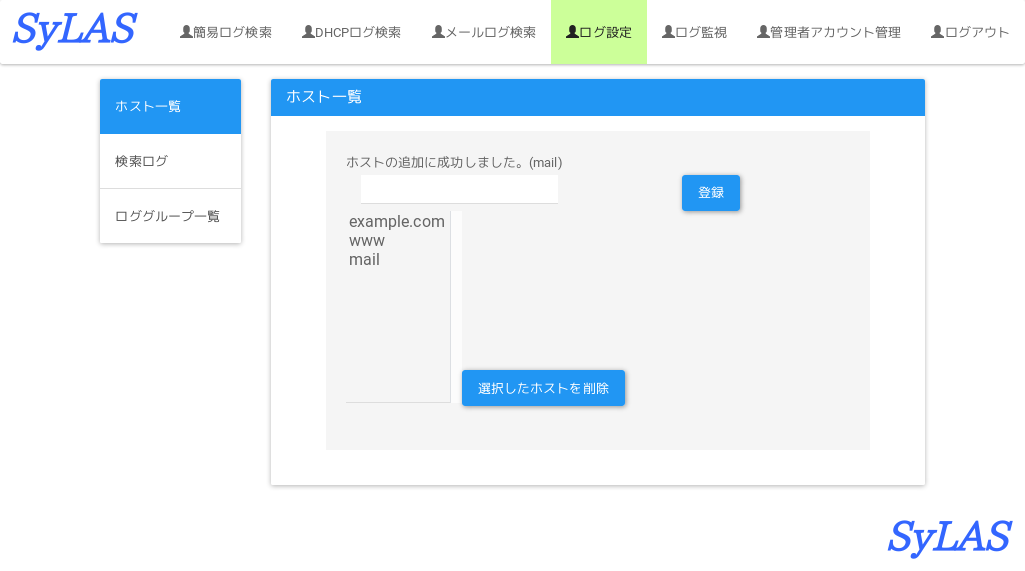Screen dimensions: 1025x571
Task: Click the user icon beside ログ監視
Action: click(x=668, y=32)
